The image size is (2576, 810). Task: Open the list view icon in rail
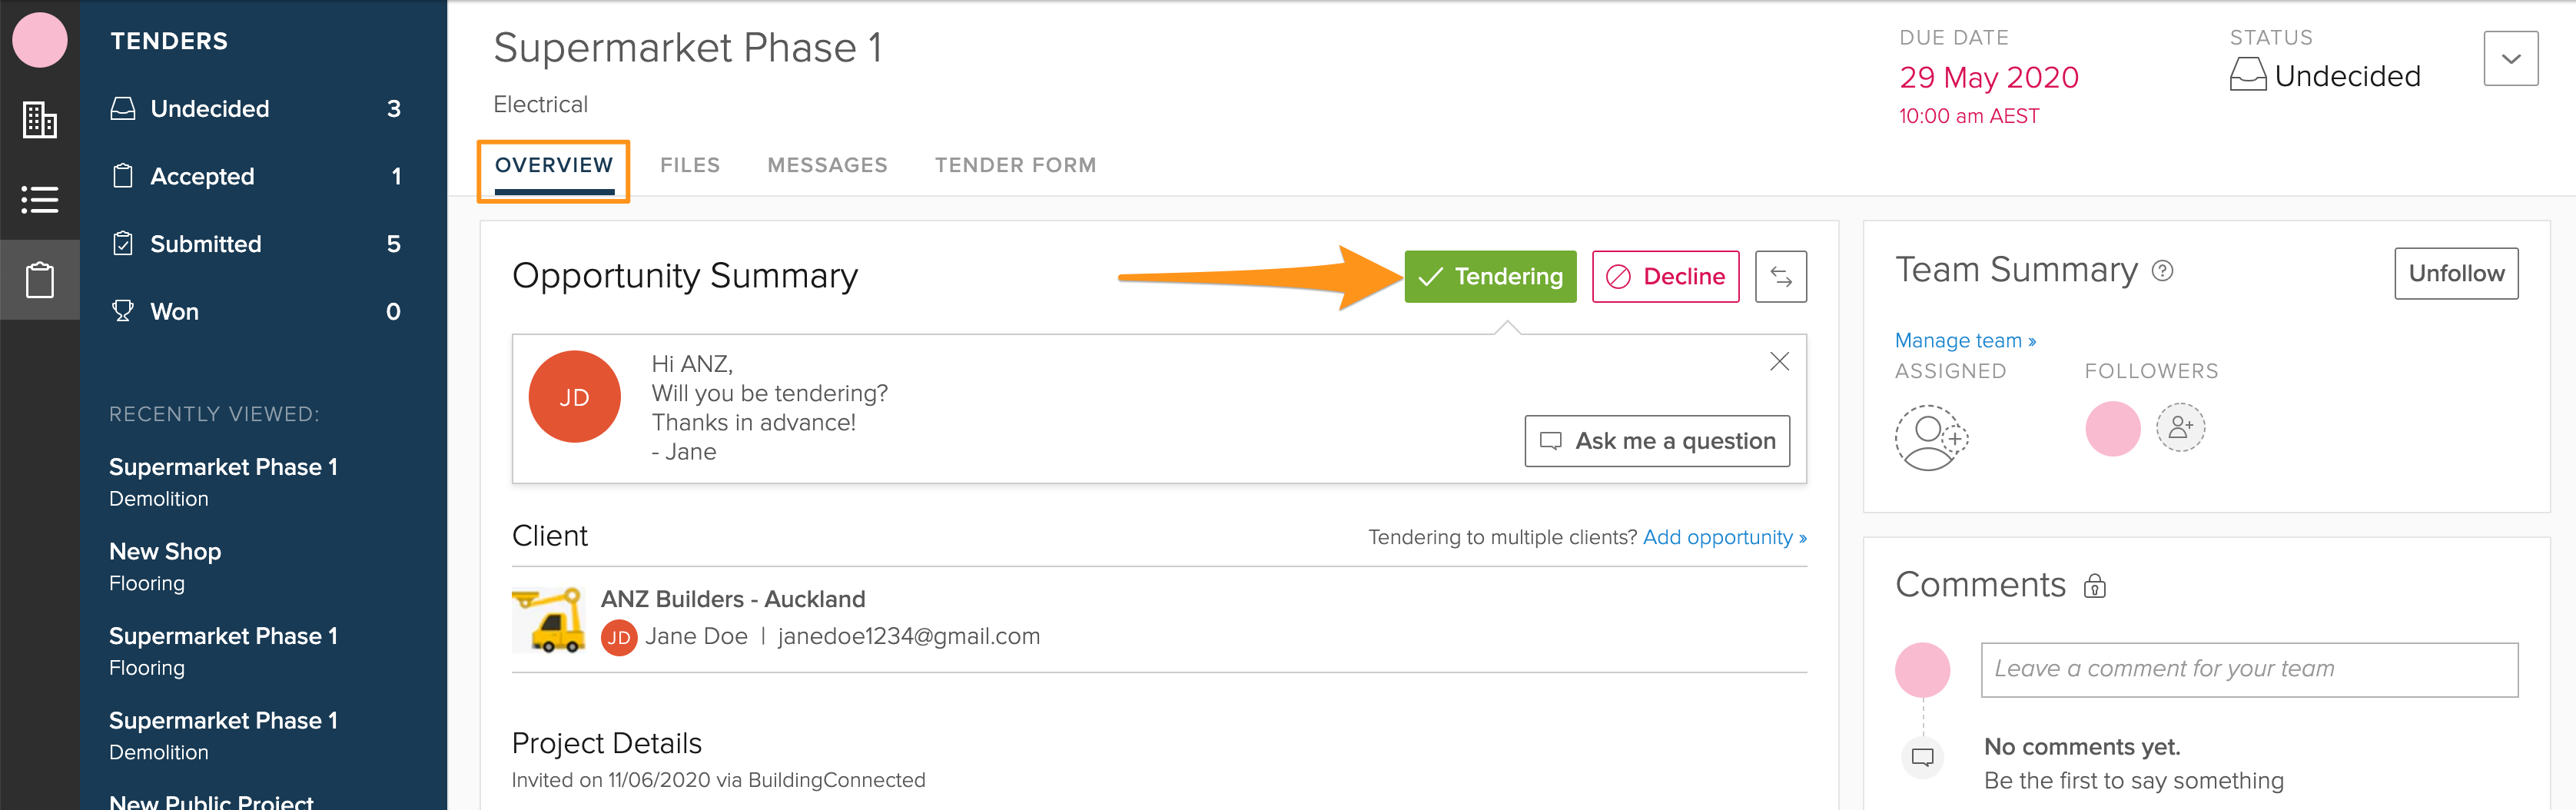[39, 199]
